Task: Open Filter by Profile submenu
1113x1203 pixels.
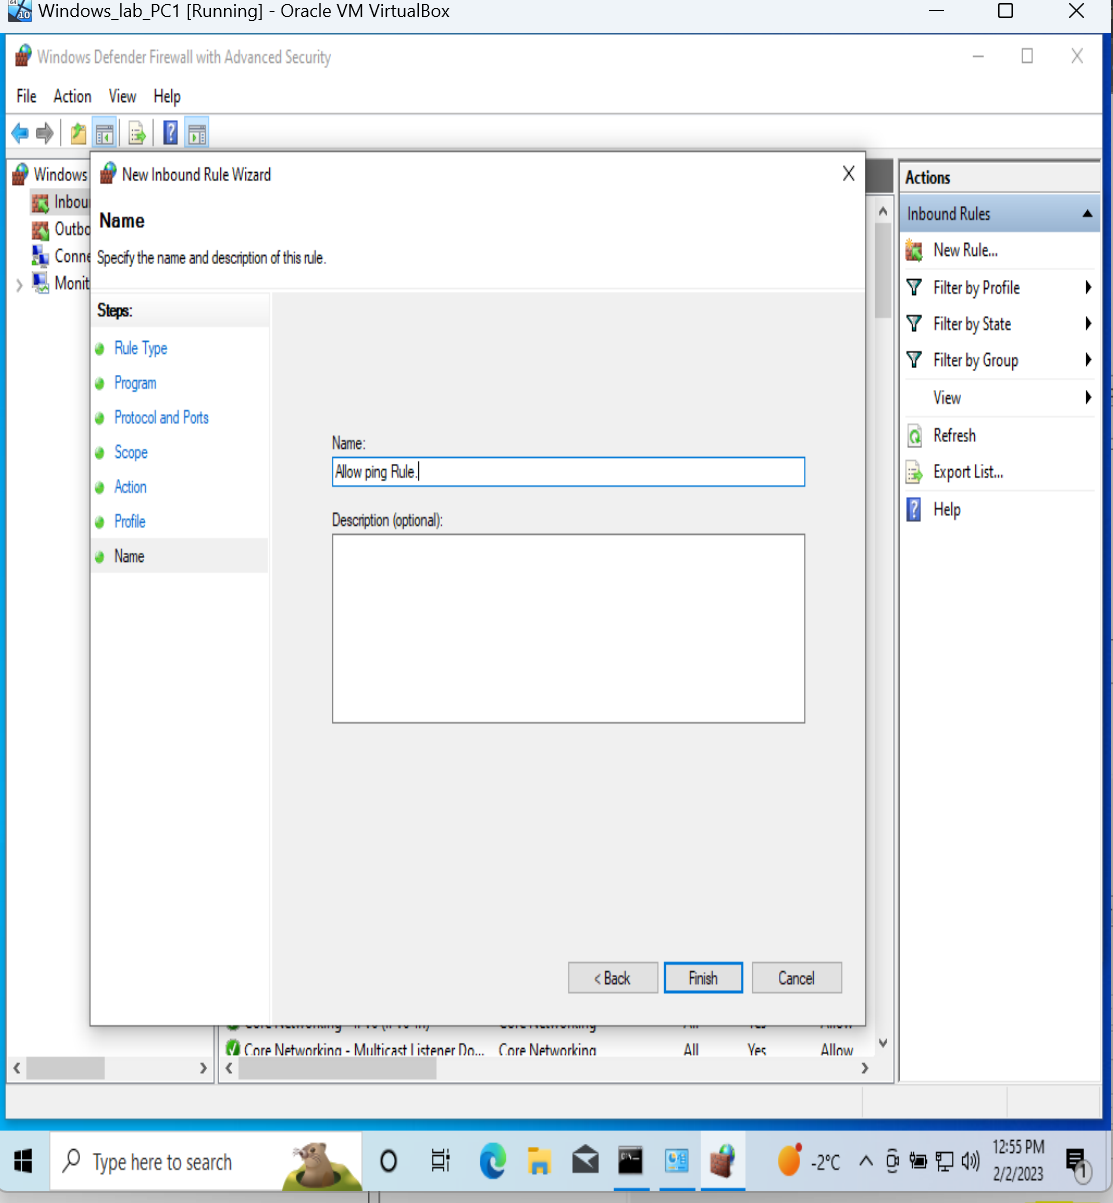Action: click(999, 288)
